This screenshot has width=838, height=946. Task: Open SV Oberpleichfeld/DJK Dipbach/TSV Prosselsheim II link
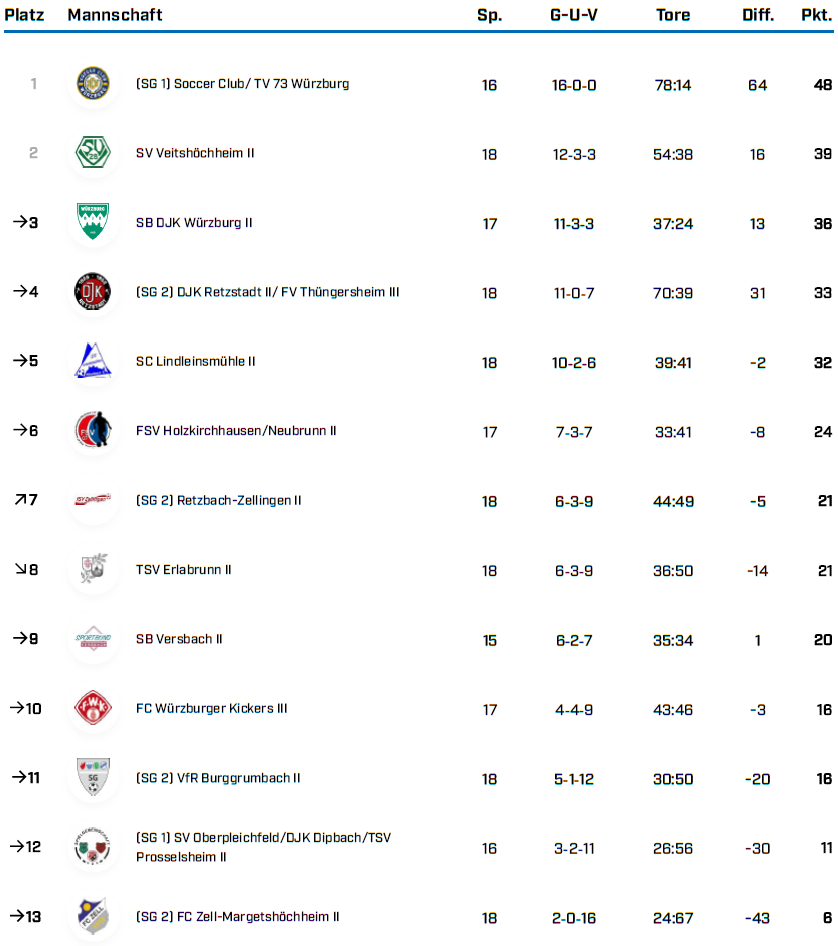263,847
